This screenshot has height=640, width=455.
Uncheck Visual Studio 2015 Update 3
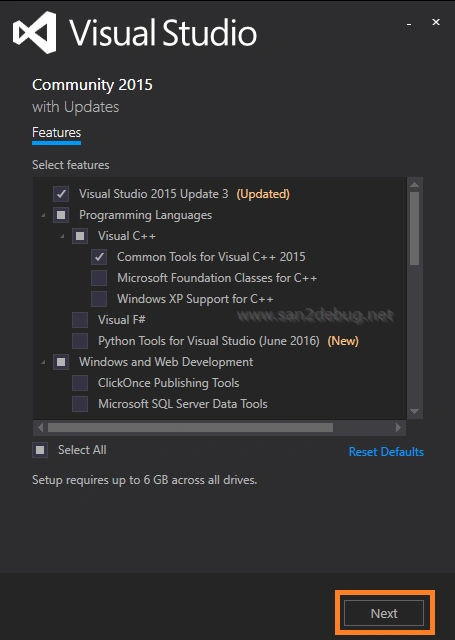(x=61, y=194)
